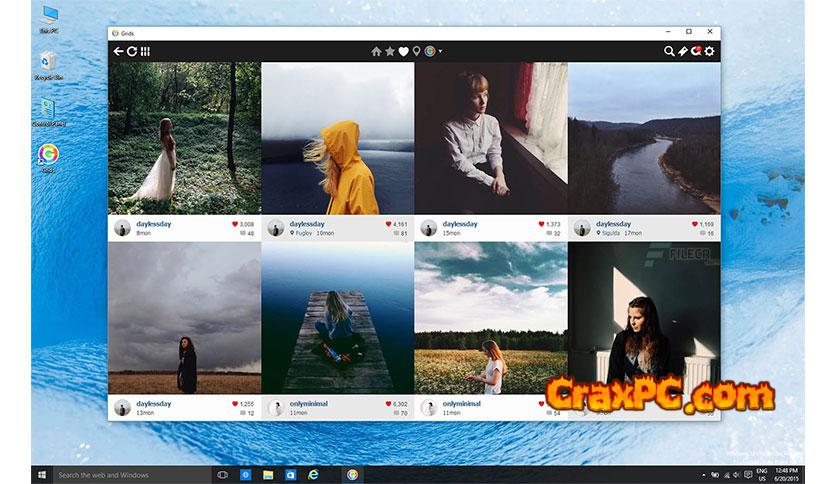Refresh the feed with the reload icon
Screen dimensions: 836x484
tap(132, 52)
